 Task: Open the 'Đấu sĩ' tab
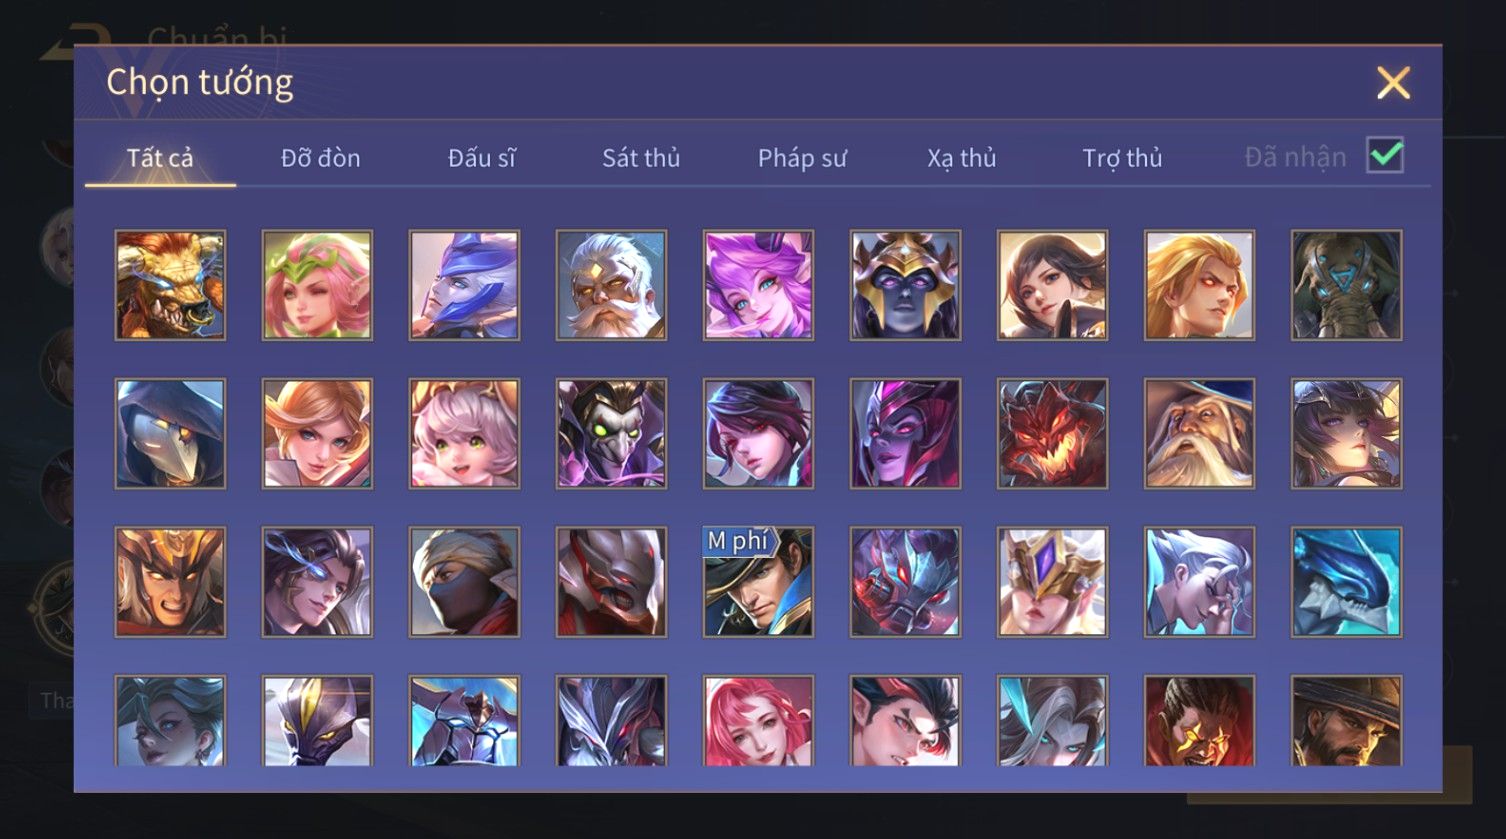482,158
